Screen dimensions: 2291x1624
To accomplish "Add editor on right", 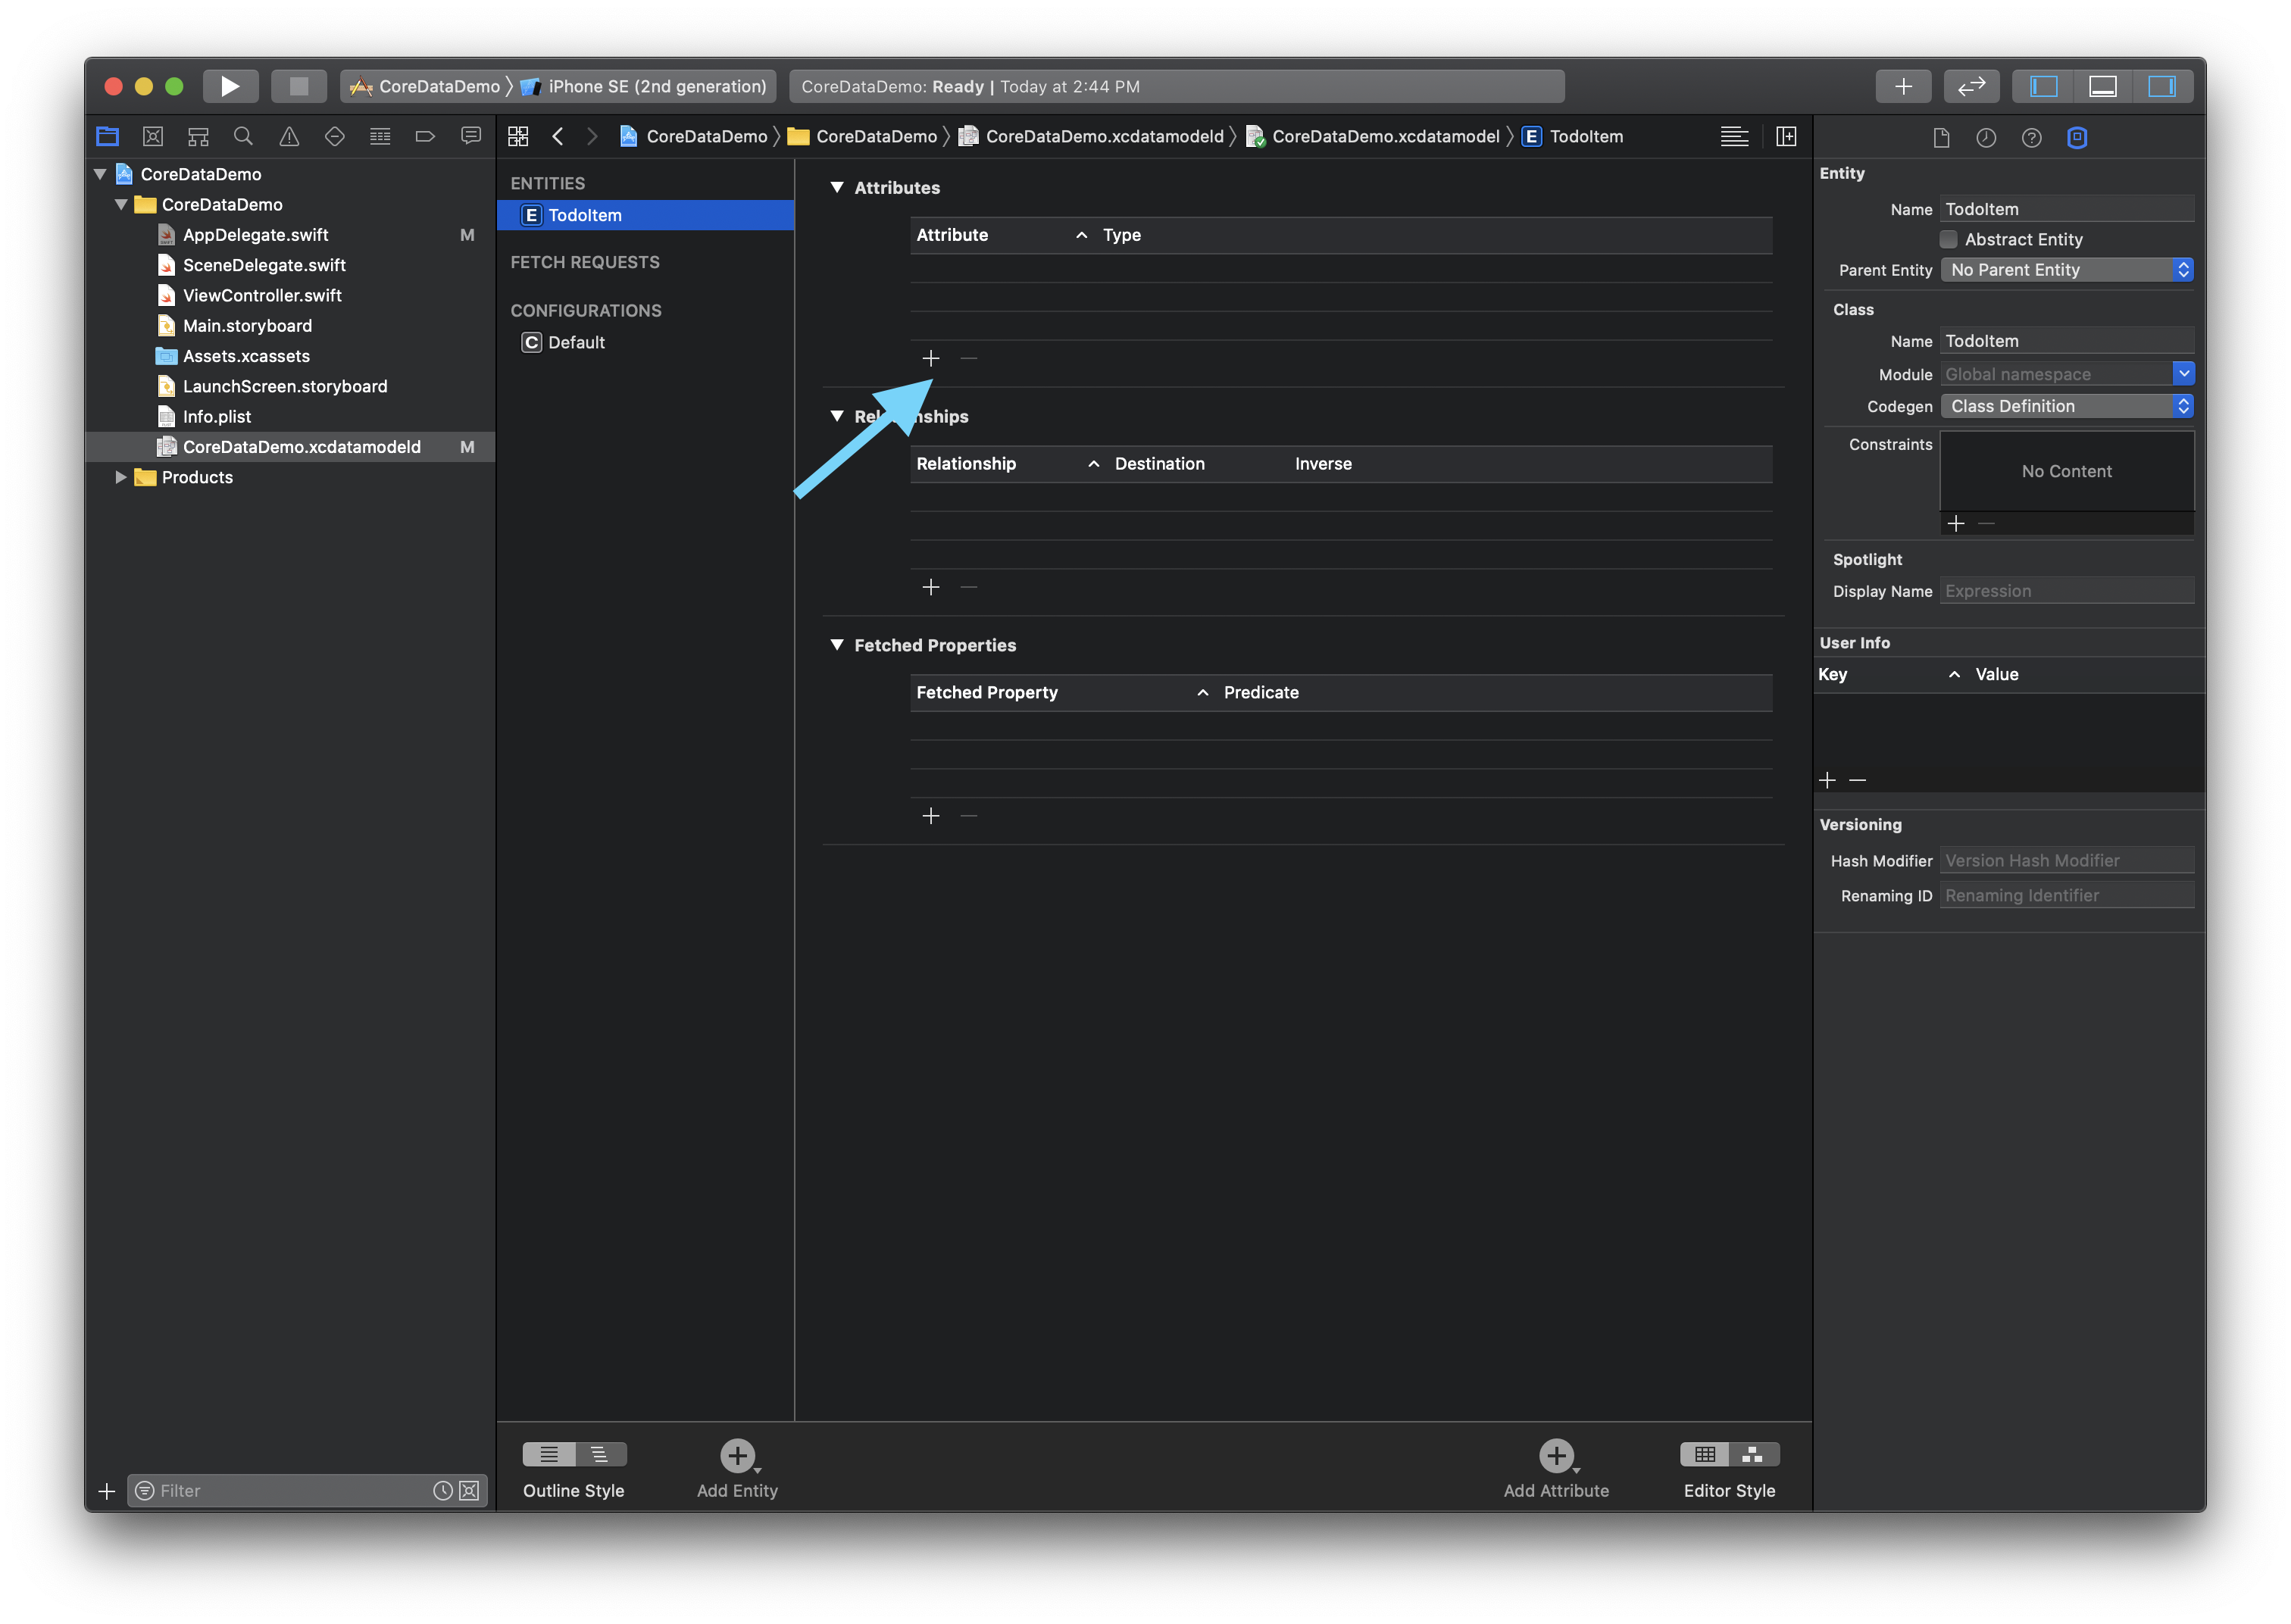I will click(x=1786, y=136).
